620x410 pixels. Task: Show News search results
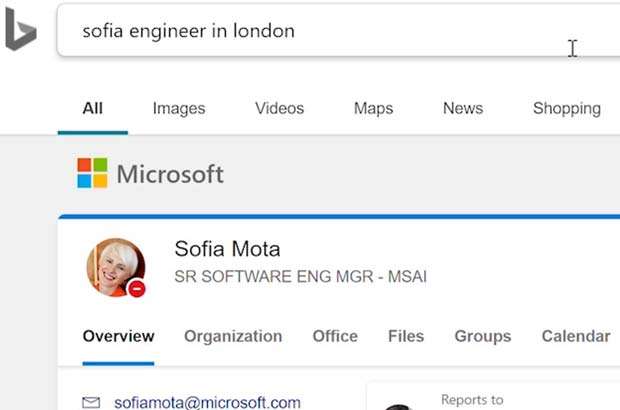463,108
